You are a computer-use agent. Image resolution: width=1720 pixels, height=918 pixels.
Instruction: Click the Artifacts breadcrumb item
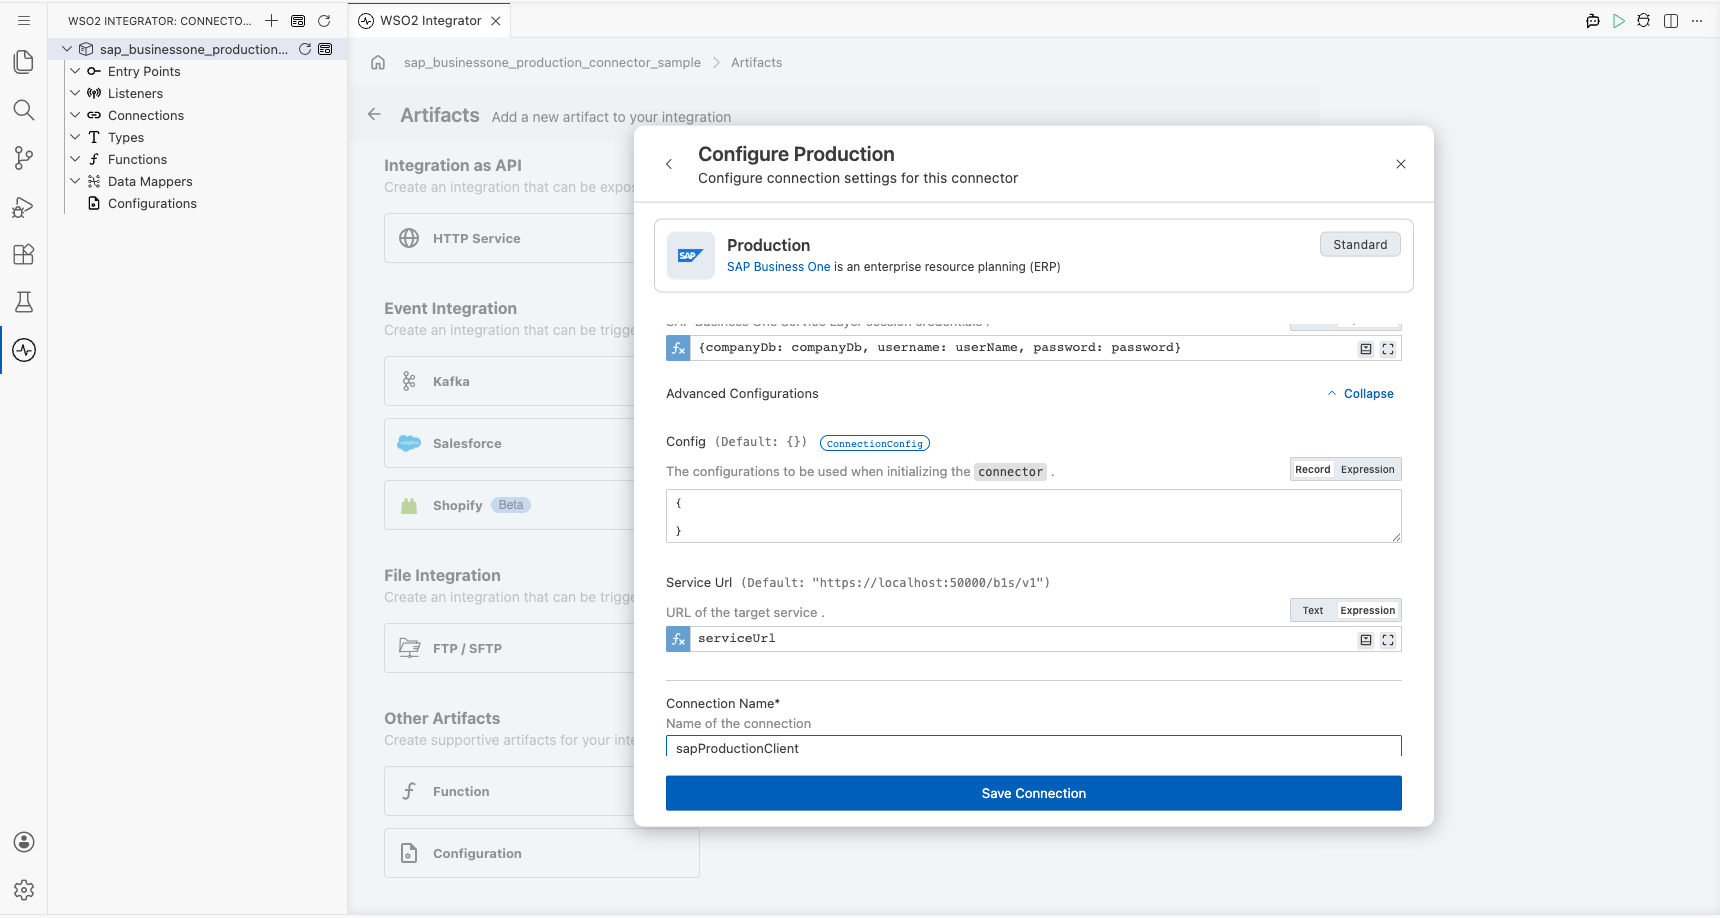click(756, 62)
